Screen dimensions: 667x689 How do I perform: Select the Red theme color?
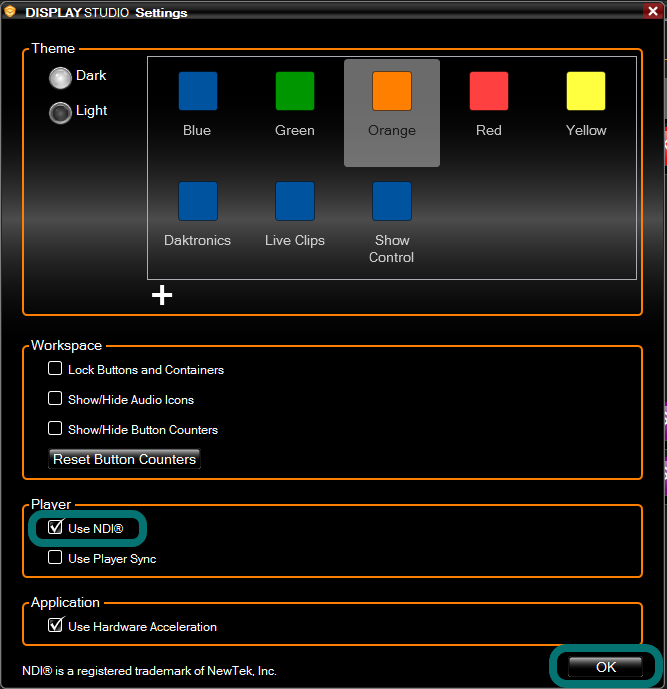coord(489,91)
